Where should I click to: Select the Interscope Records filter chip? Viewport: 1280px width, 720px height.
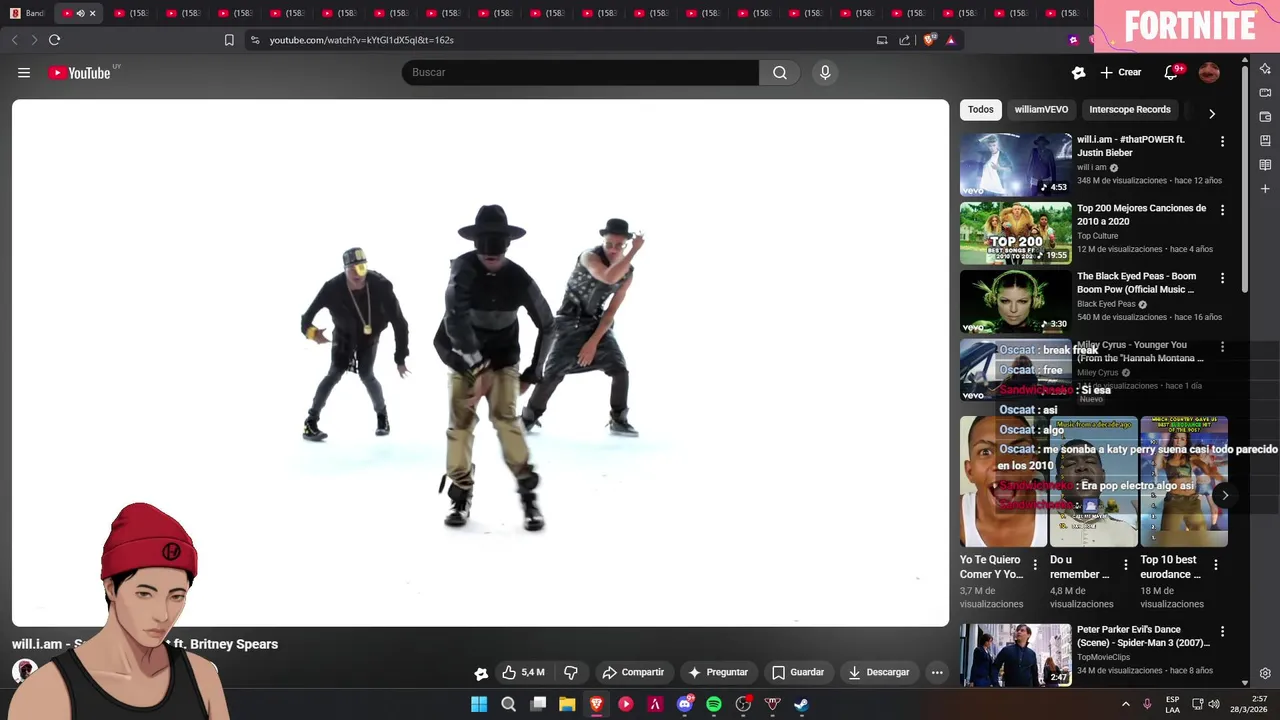[1130, 109]
